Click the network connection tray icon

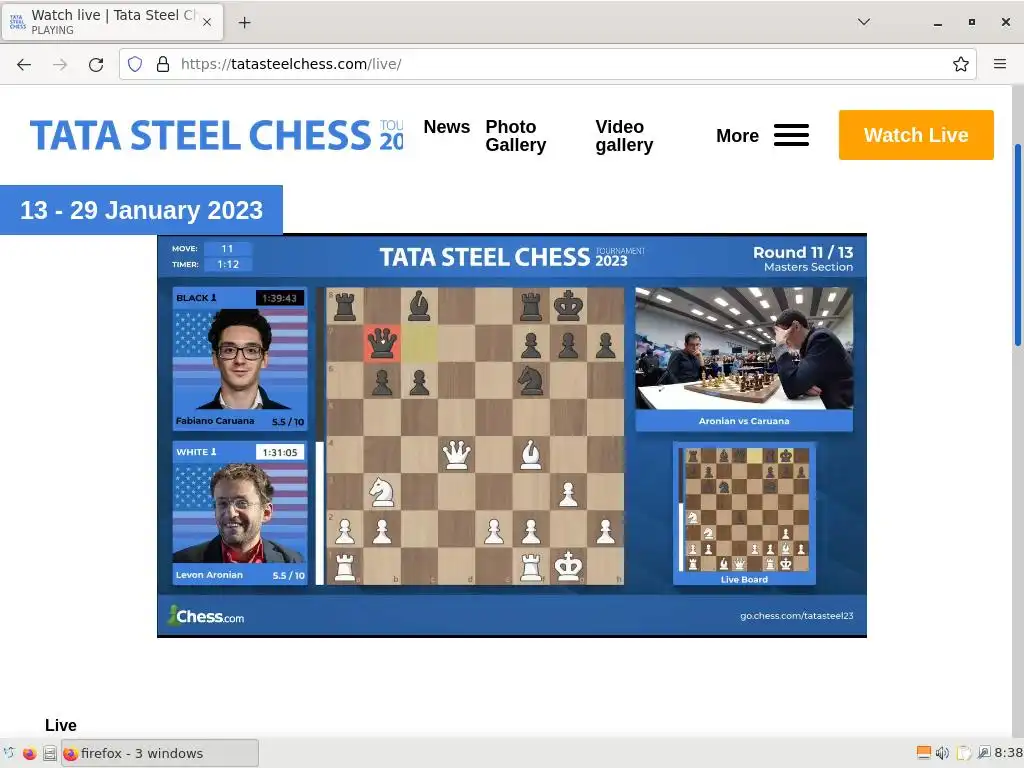point(984,753)
